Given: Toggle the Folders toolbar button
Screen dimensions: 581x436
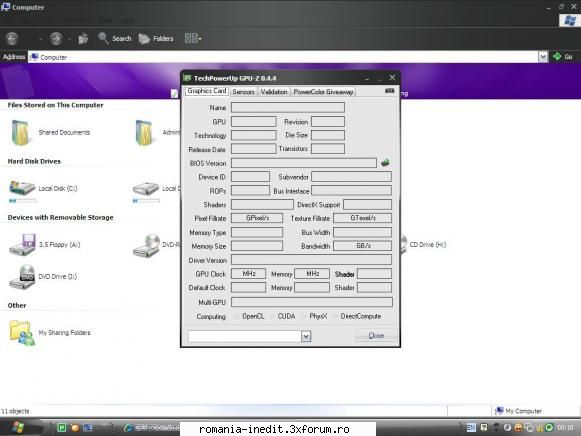Looking at the screenshot, I should pos(156,39).
